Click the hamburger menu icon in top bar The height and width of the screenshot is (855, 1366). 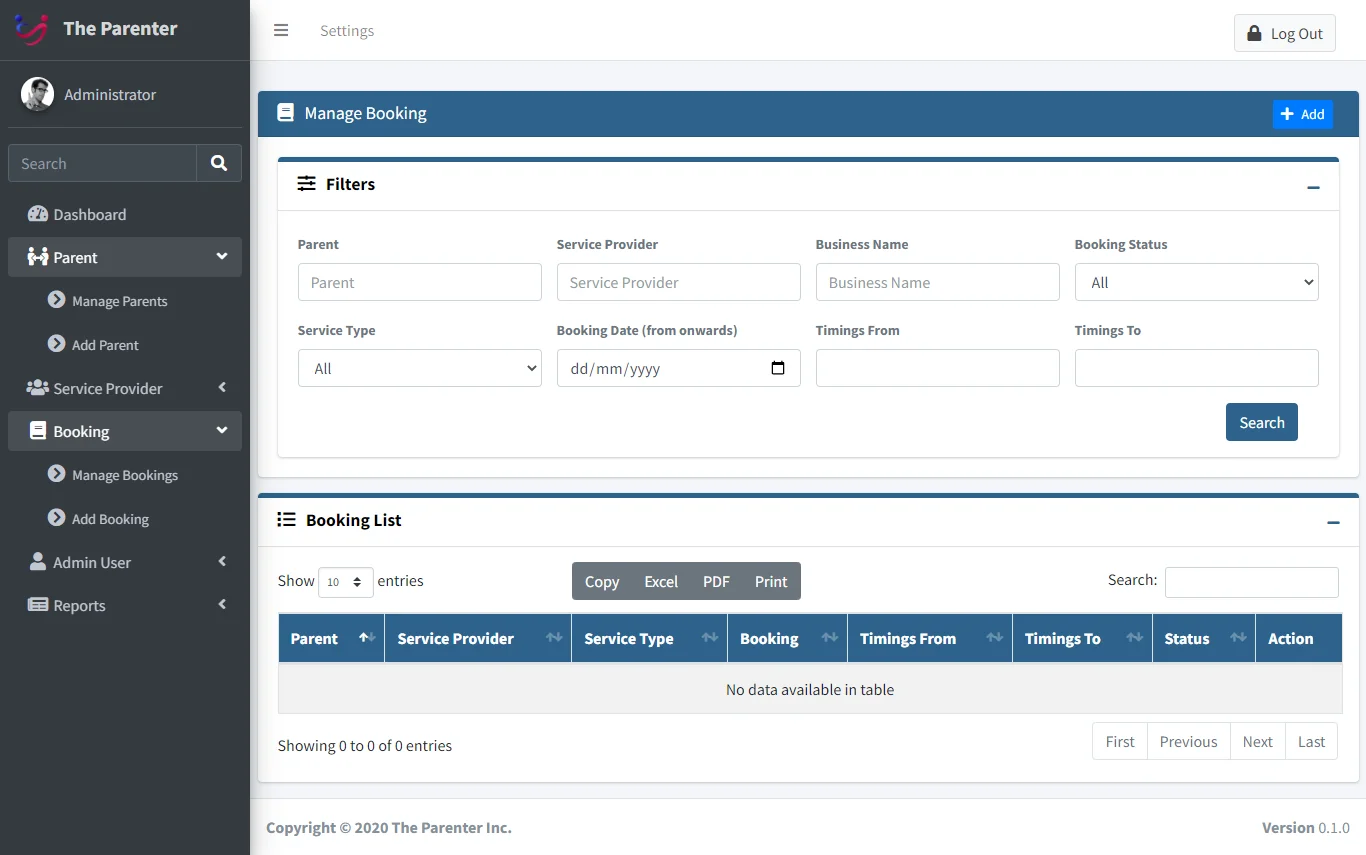(281, 31)
